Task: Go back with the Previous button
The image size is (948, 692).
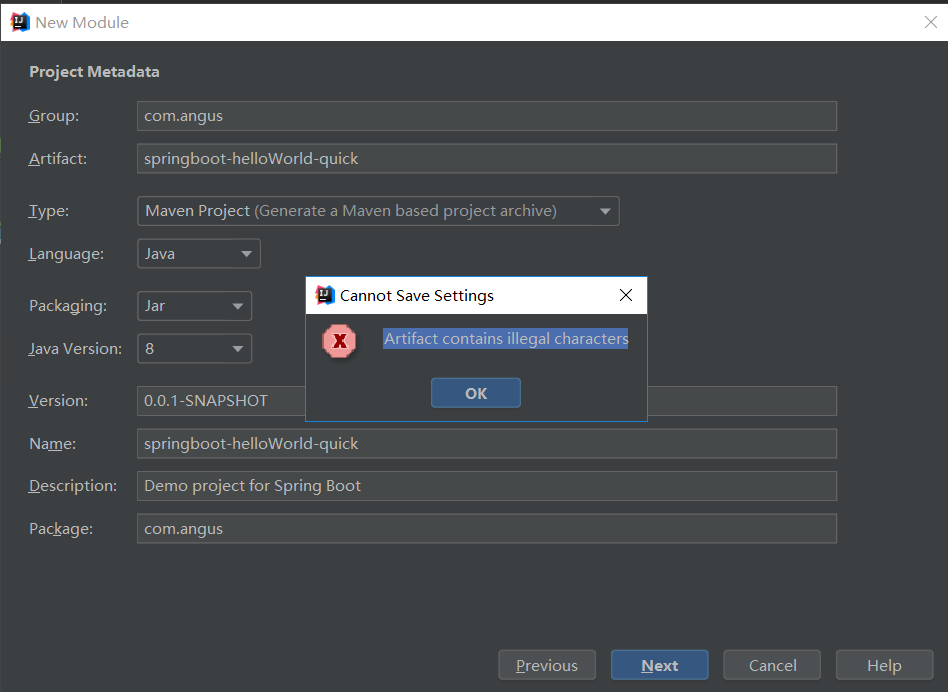Action: point(547,665)
